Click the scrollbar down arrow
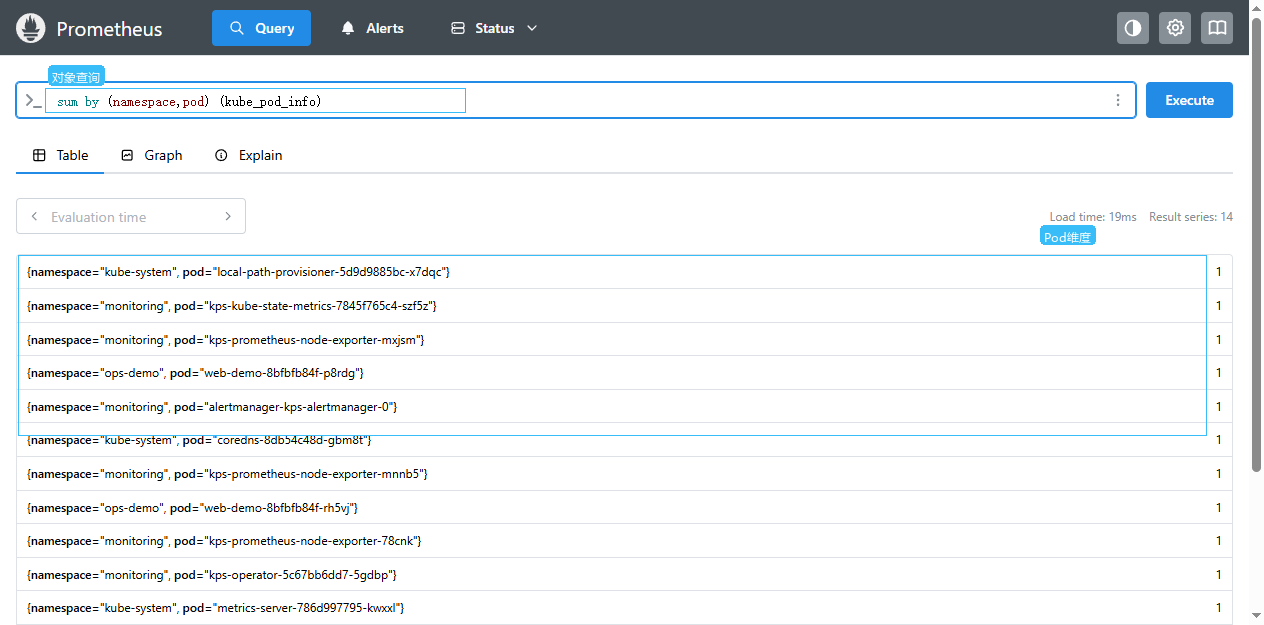Image resolution: width=1264 pixels, height=625 pixels. [1257, 616]
